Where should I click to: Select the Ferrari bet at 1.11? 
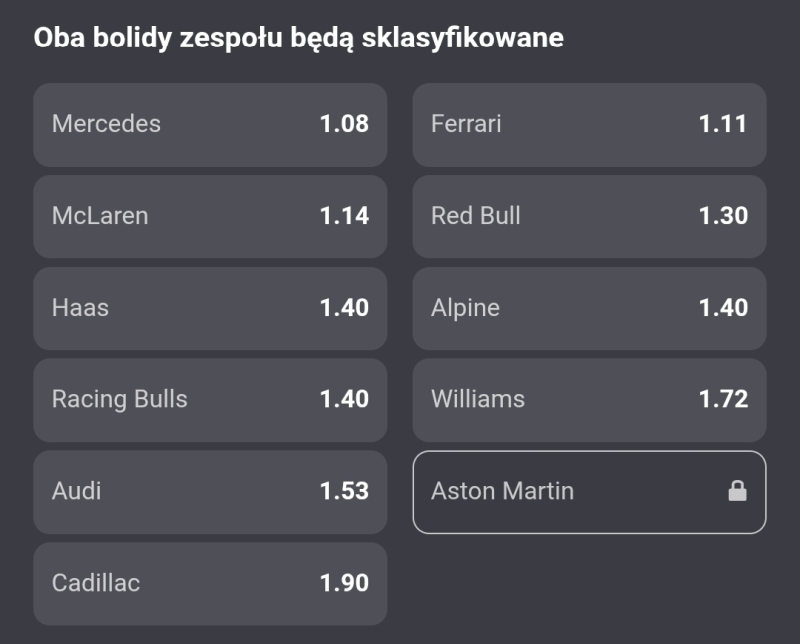click(589, 124)
